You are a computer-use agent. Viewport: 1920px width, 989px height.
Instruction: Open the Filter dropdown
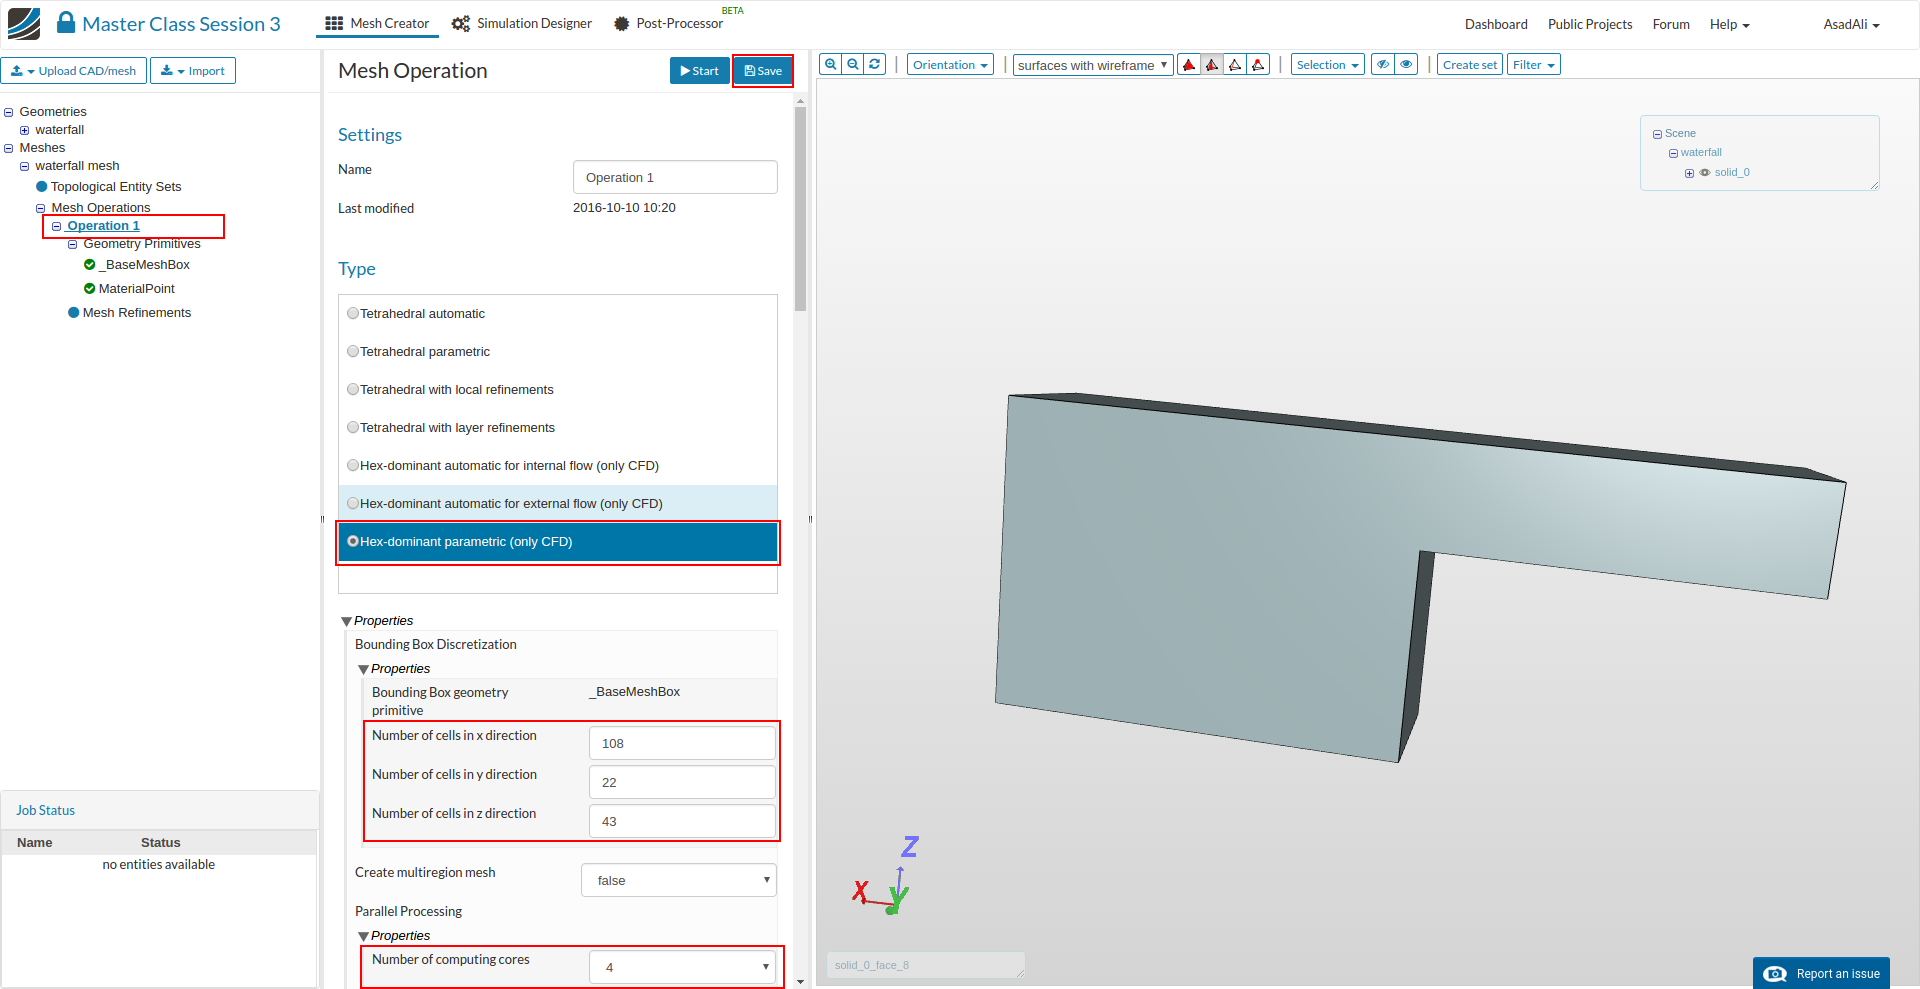pos(1534,65)
